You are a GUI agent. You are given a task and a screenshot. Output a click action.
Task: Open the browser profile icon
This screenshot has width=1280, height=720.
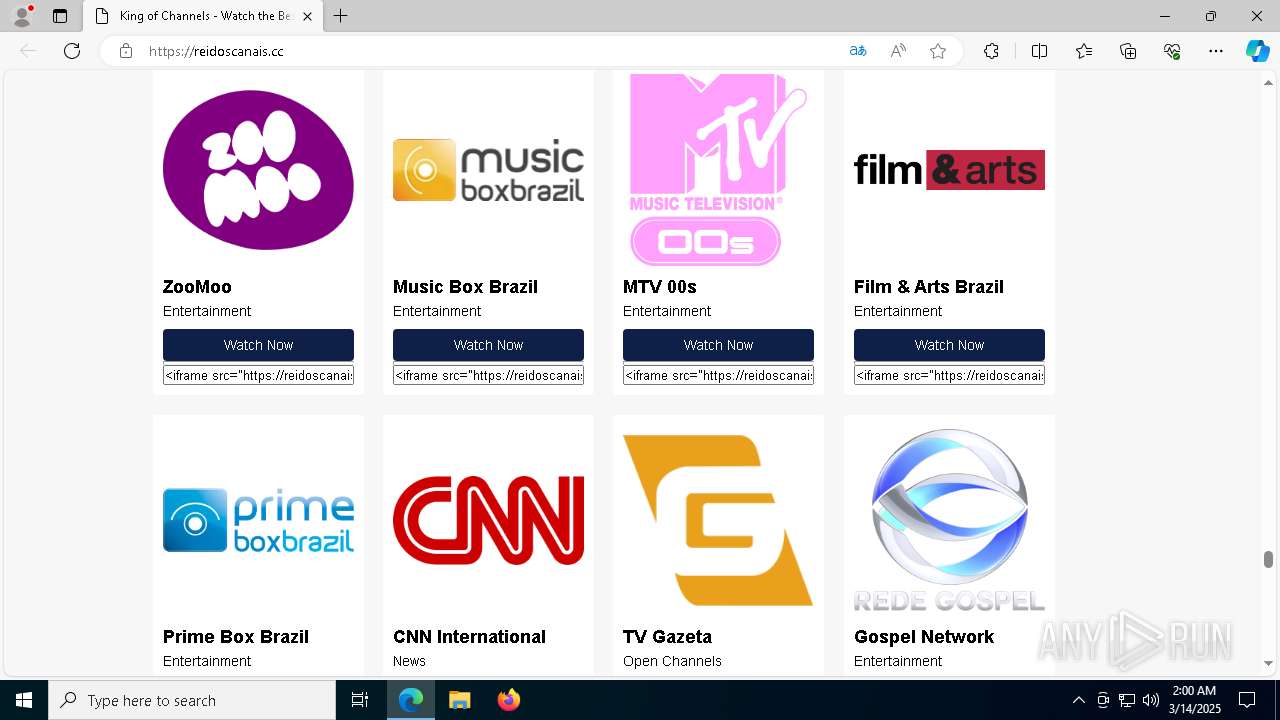tap(22, 16)
